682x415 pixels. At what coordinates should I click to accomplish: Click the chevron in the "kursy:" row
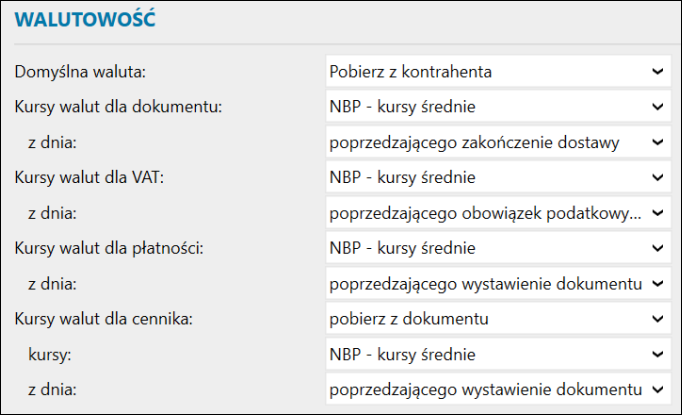click(657, 354)
